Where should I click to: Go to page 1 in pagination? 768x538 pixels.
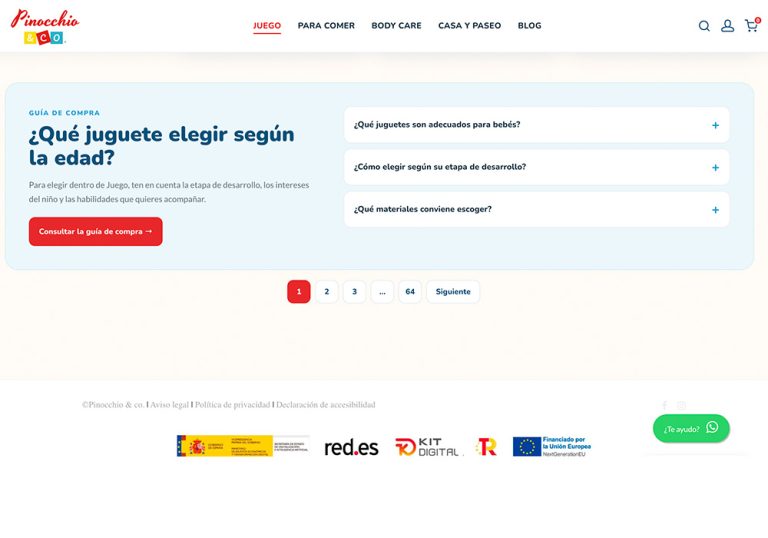299,292
